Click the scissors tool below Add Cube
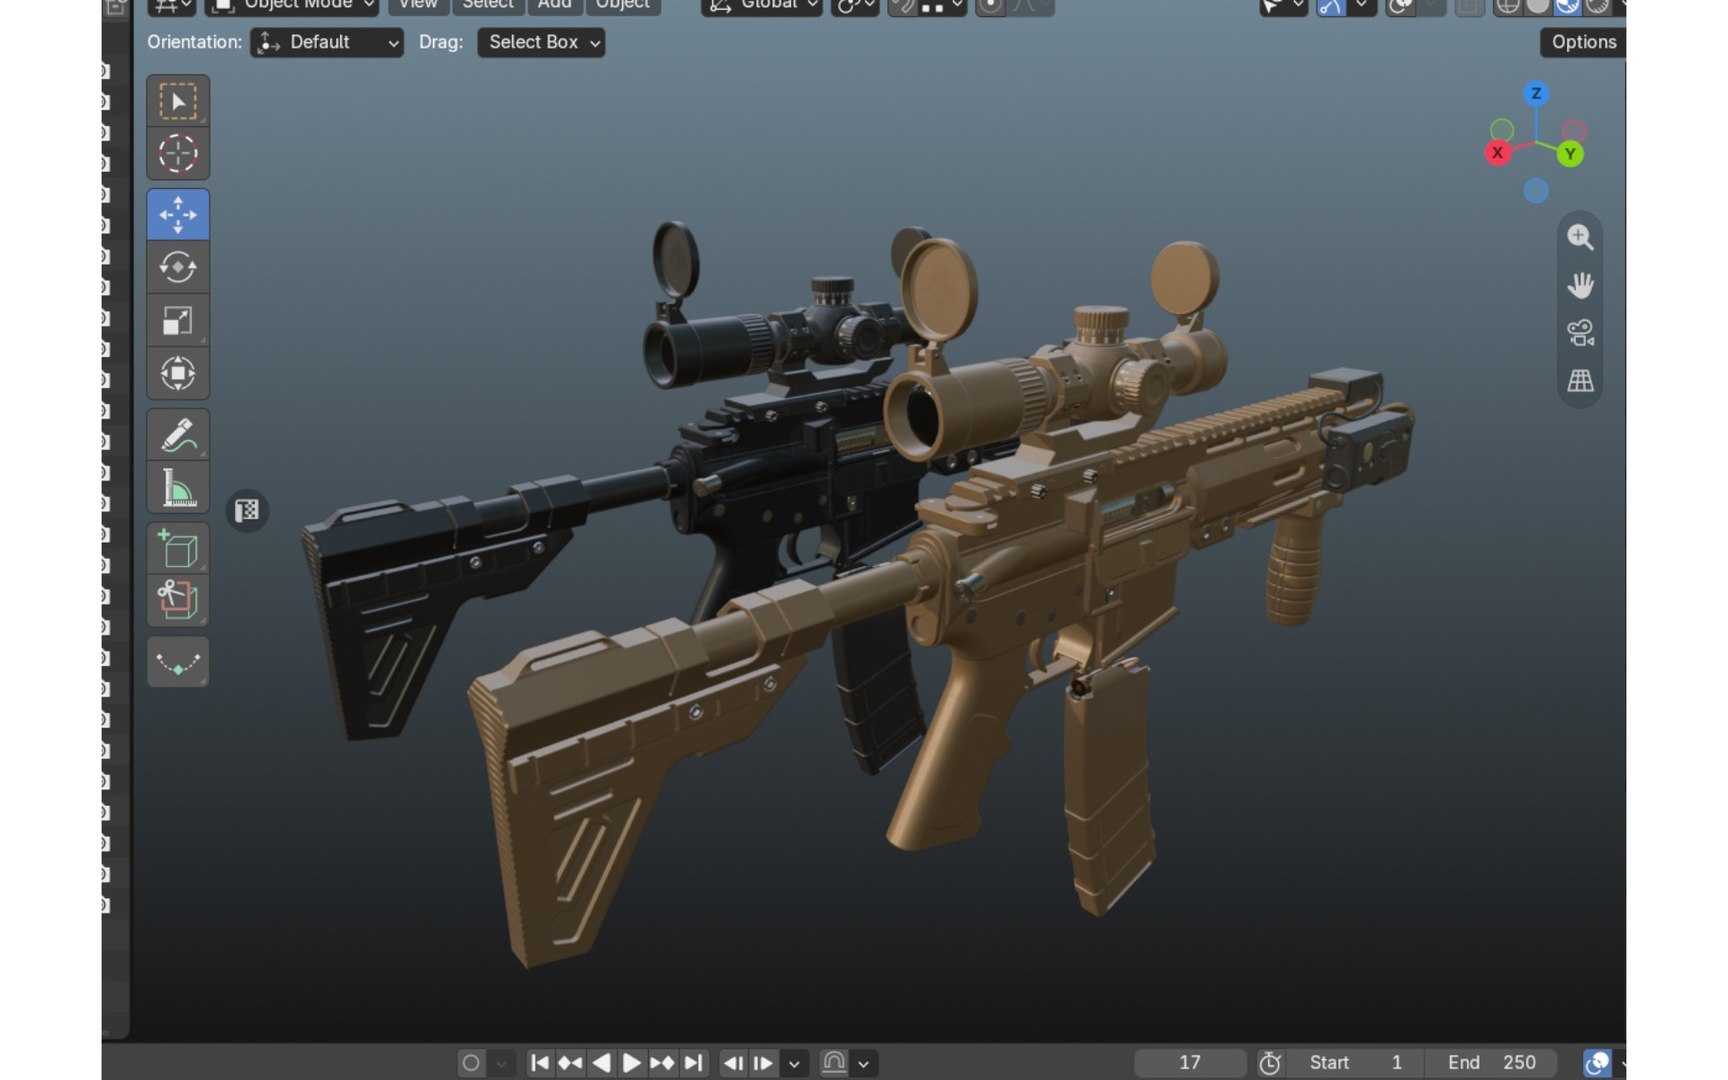 178,600
